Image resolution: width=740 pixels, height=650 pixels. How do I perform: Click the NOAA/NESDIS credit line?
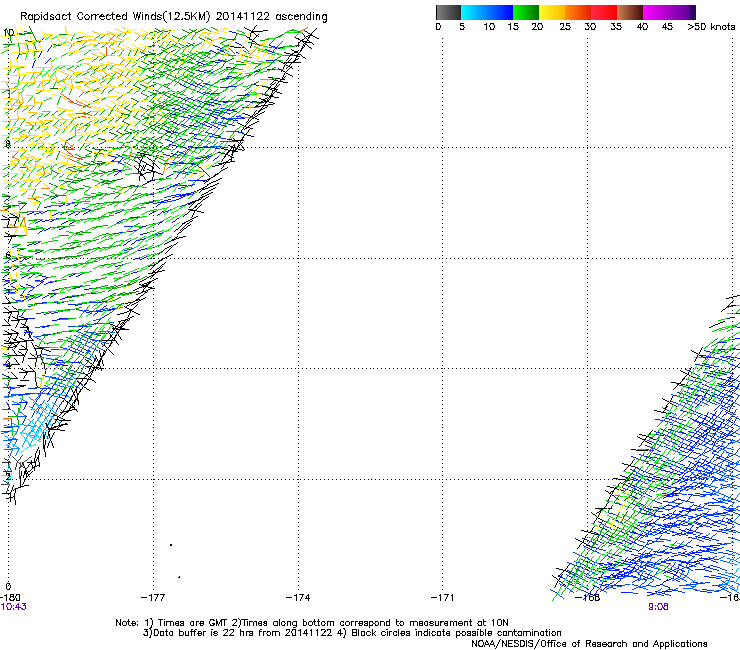point(589,644)
